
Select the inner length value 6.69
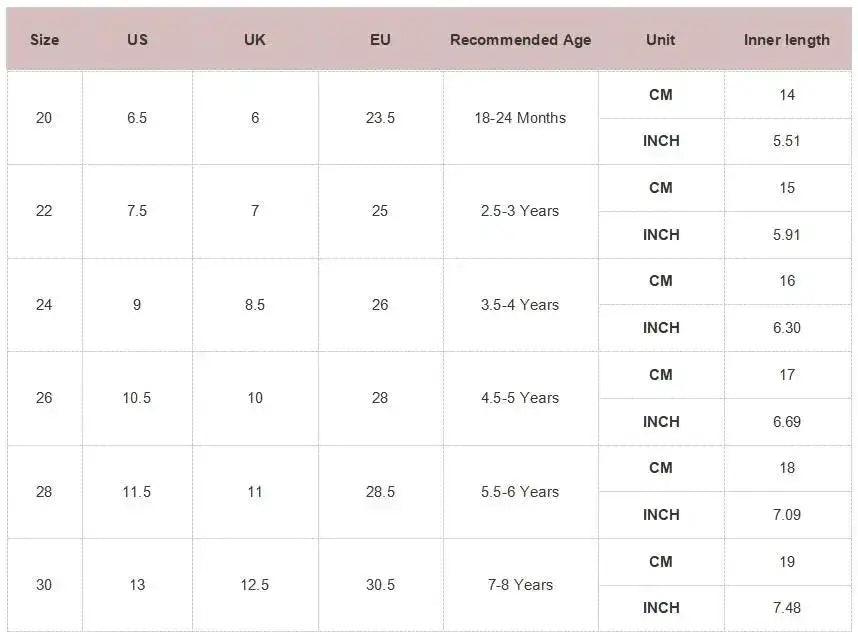click(x=787, y=422)
